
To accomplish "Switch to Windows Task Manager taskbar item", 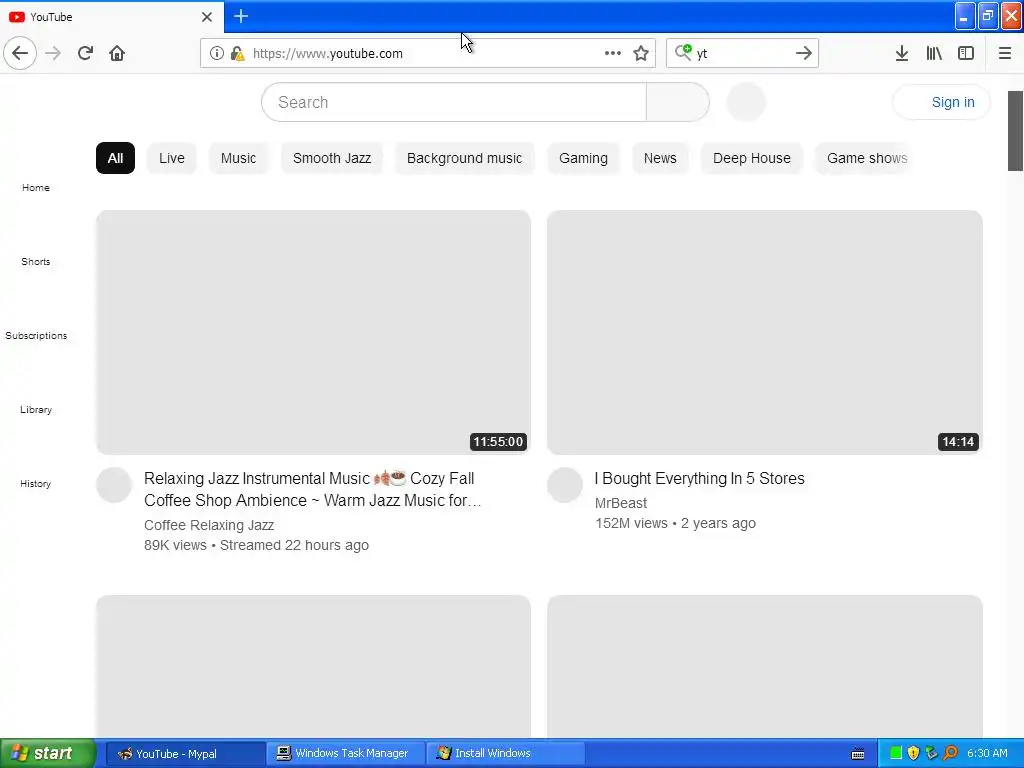I will (345, 753).
